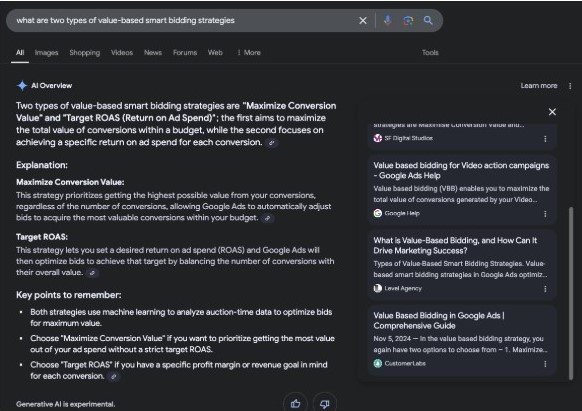Expand the More search filters menu
This screenshot has height=411, width=582.
(x=249, y=52)
